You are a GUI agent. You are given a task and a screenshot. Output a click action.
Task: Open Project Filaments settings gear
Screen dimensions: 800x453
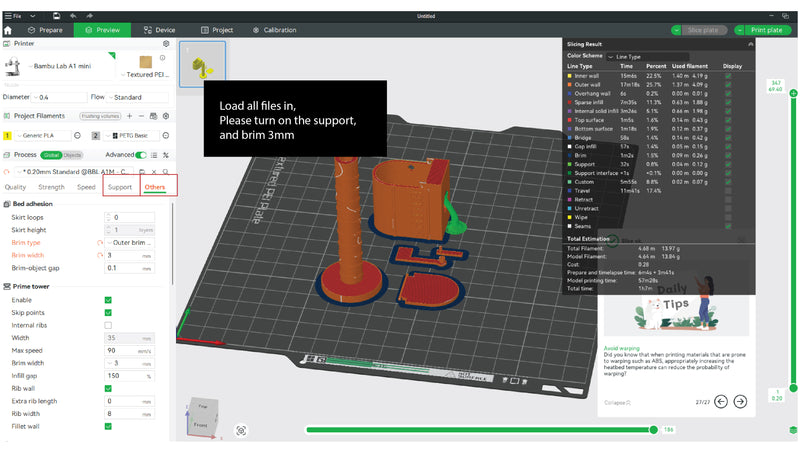click(x=166, y=116)
